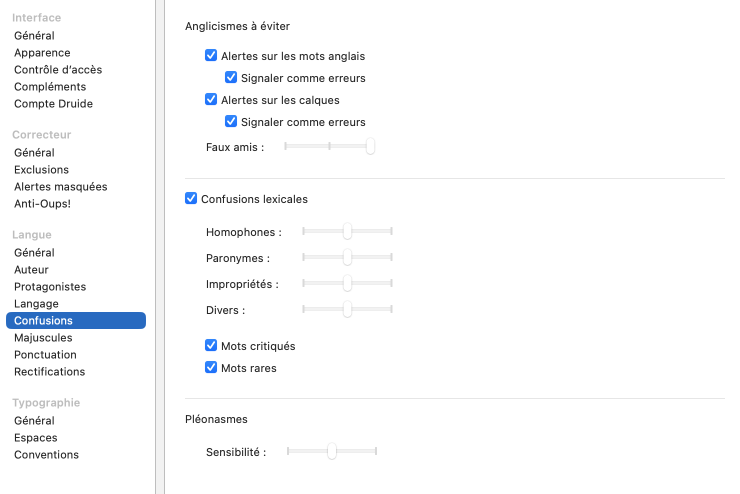This screenshot has height=494, width=740.
Task: Click the Pléonasmes Sensibilité slider handle
Action: click(332, 452)
